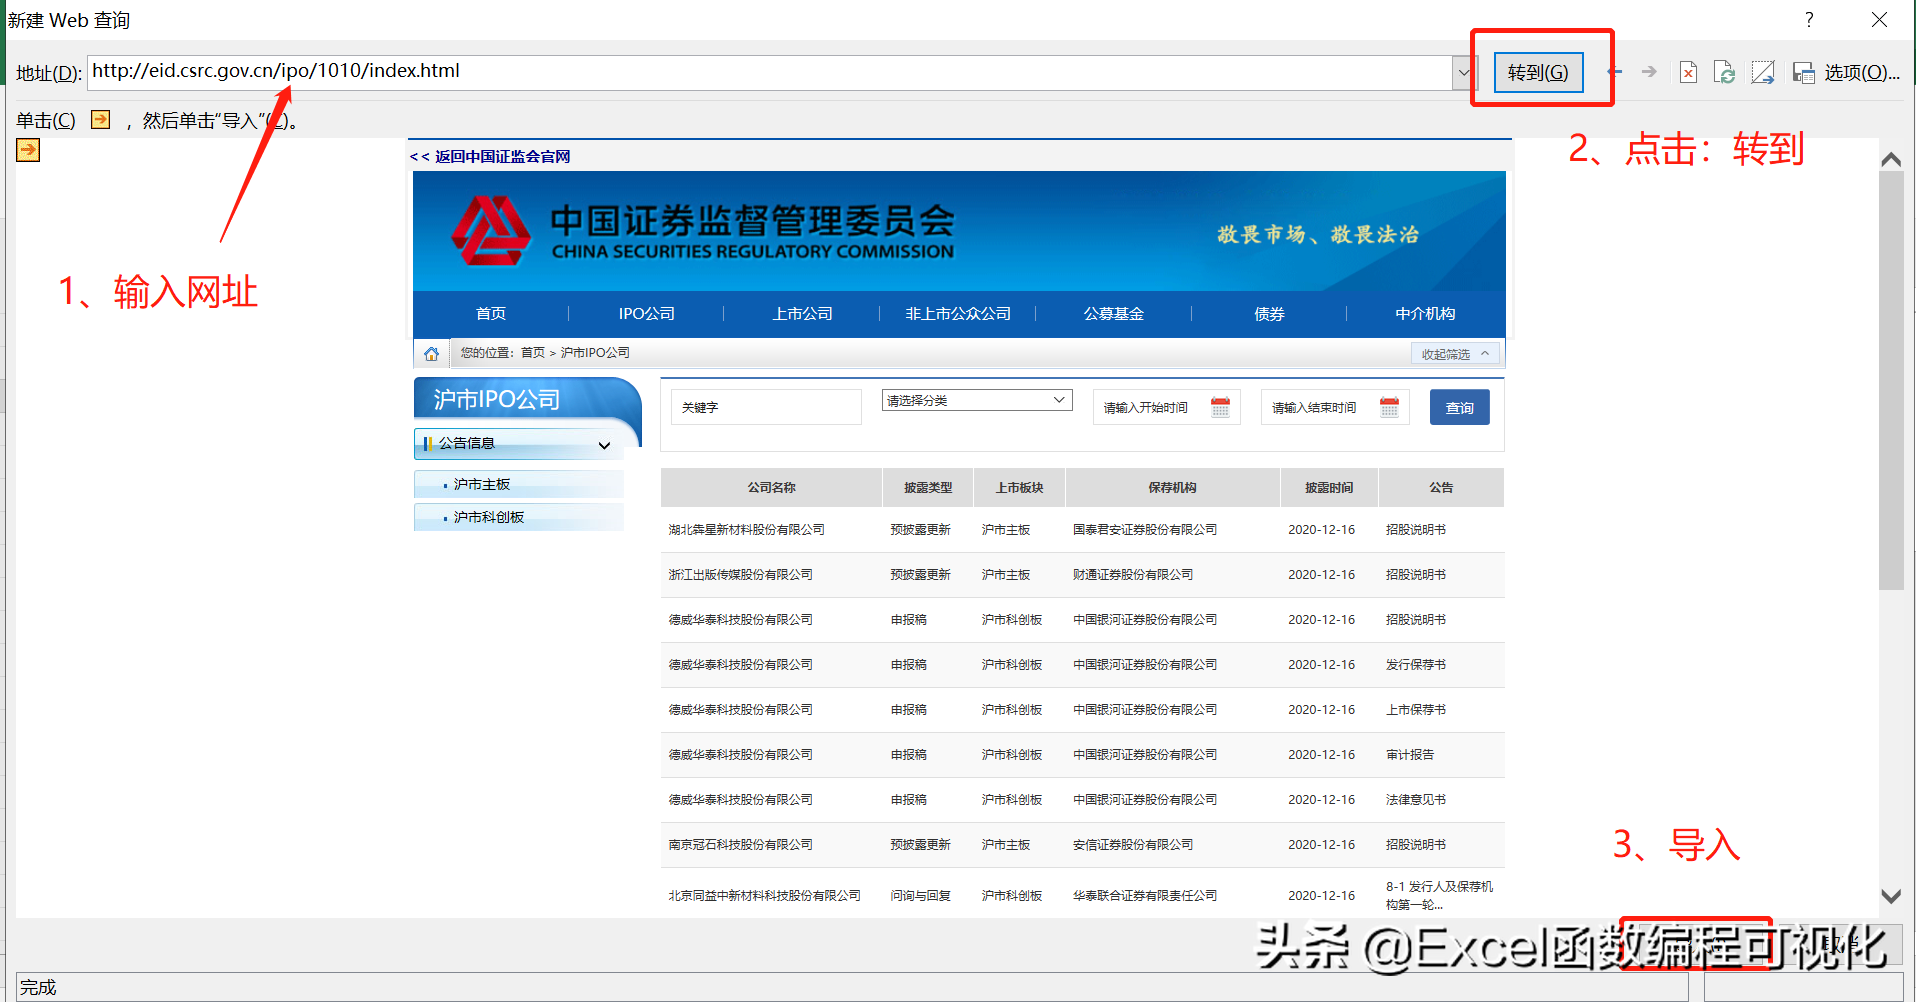The height and width of the screenshot is (1002, 1916).
Task: Open the 审计报告 announcement link
Action: (x=1410, y=755)
